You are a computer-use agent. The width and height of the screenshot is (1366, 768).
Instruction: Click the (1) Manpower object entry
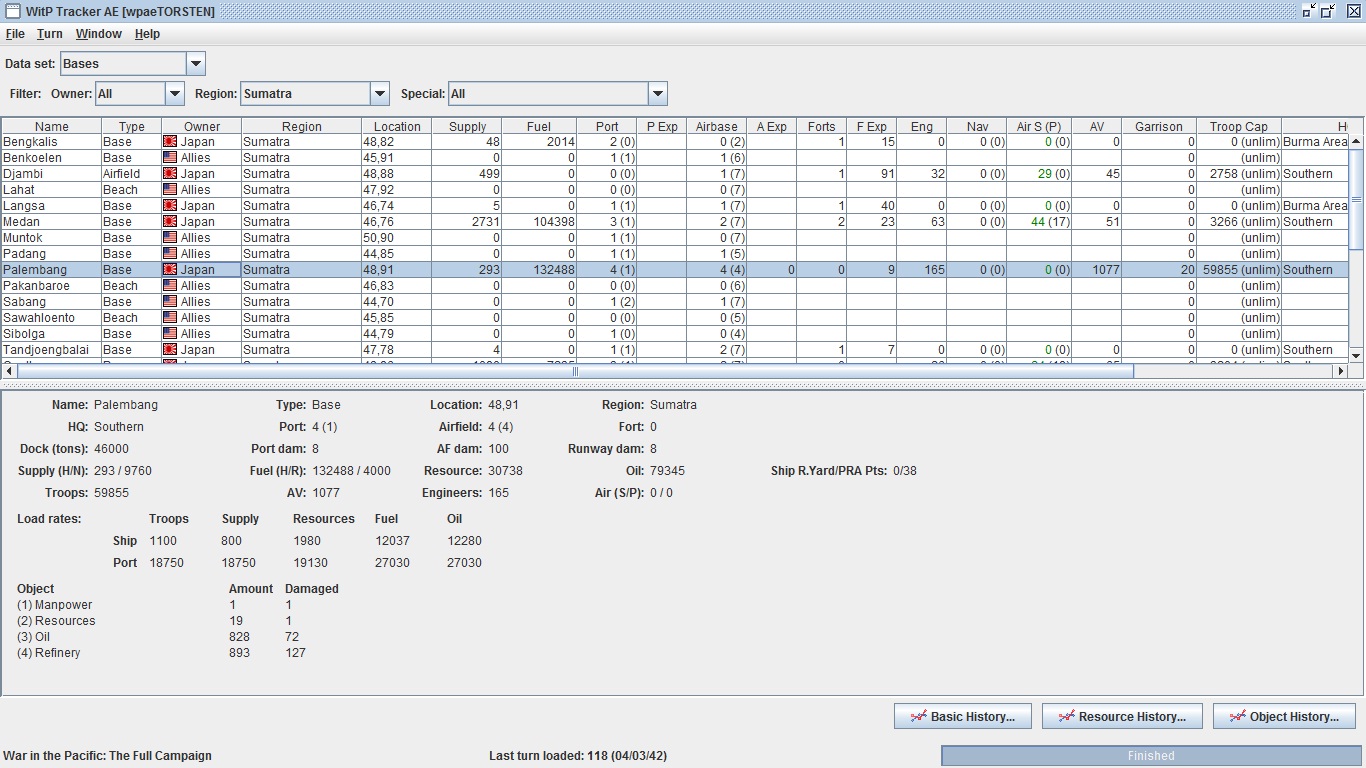pyautogui.click(x=54, y=605)
